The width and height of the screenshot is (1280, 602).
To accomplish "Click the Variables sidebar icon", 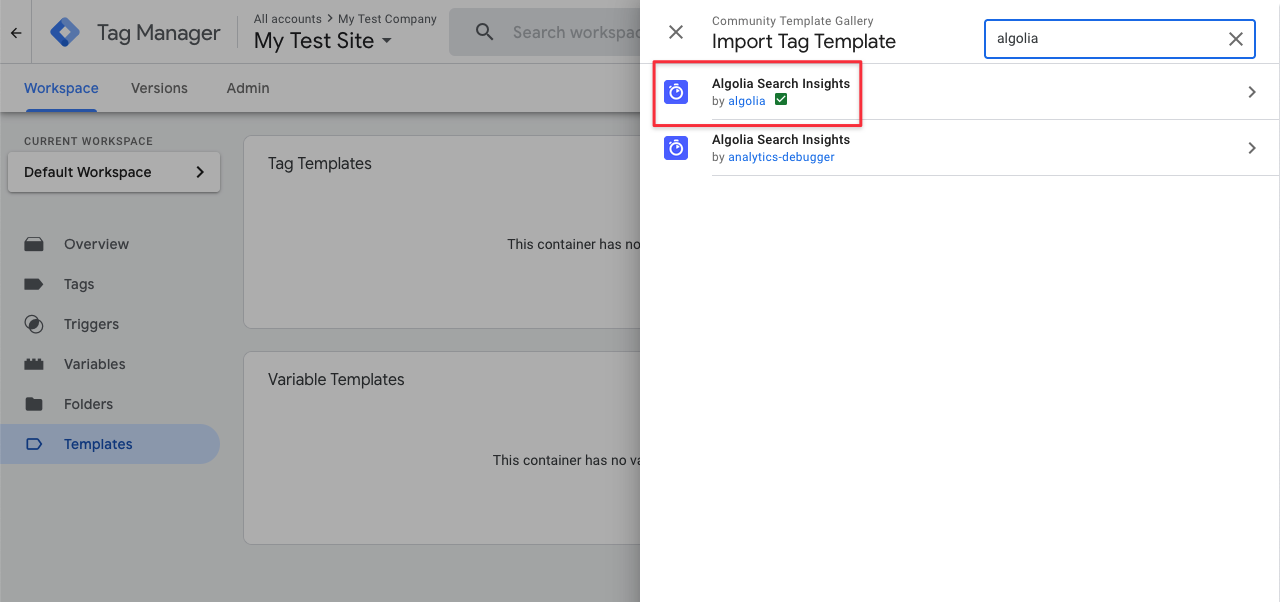I will (34, 364).
